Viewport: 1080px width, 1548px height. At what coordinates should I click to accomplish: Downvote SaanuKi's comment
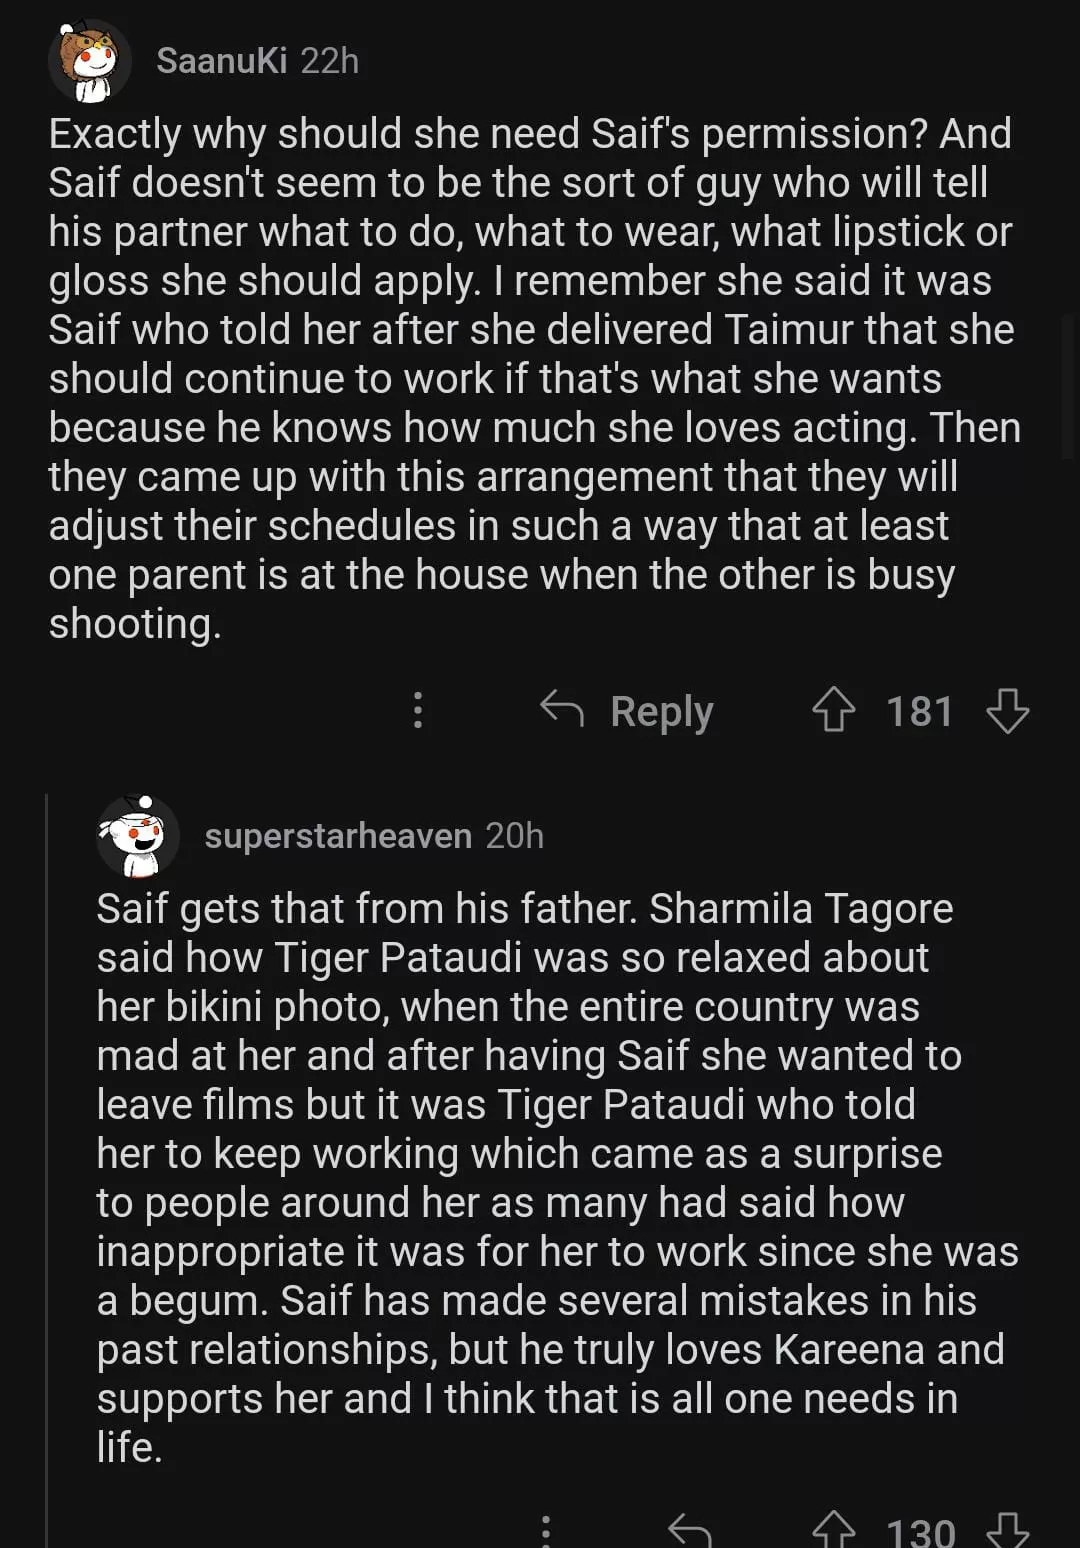tap(1007, 711)
